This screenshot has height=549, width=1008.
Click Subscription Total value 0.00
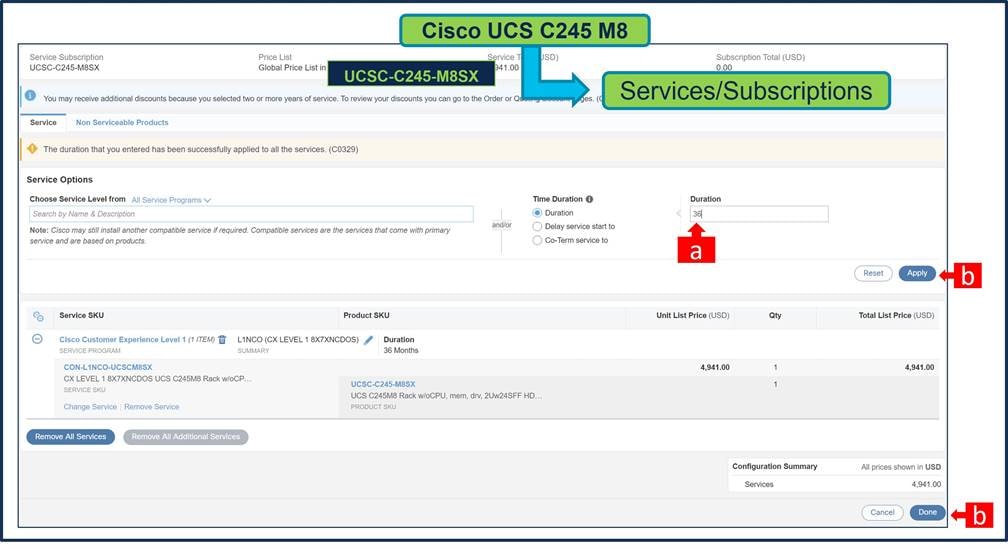point(724,68)
